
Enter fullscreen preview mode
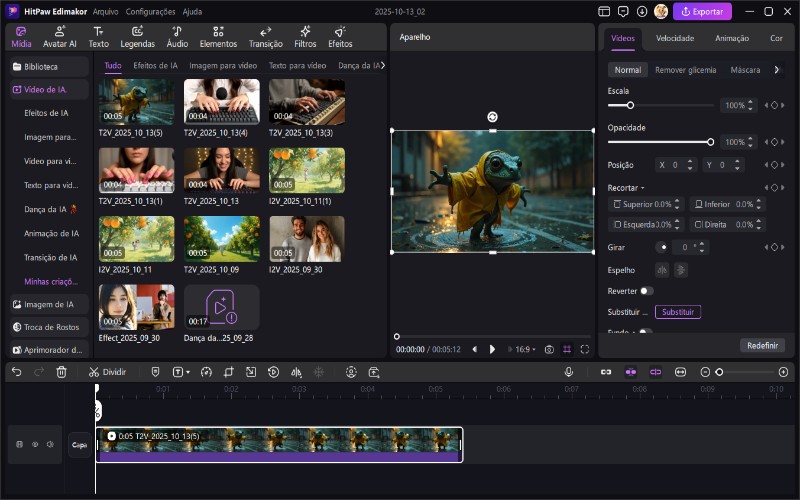(x=585, y=349)
